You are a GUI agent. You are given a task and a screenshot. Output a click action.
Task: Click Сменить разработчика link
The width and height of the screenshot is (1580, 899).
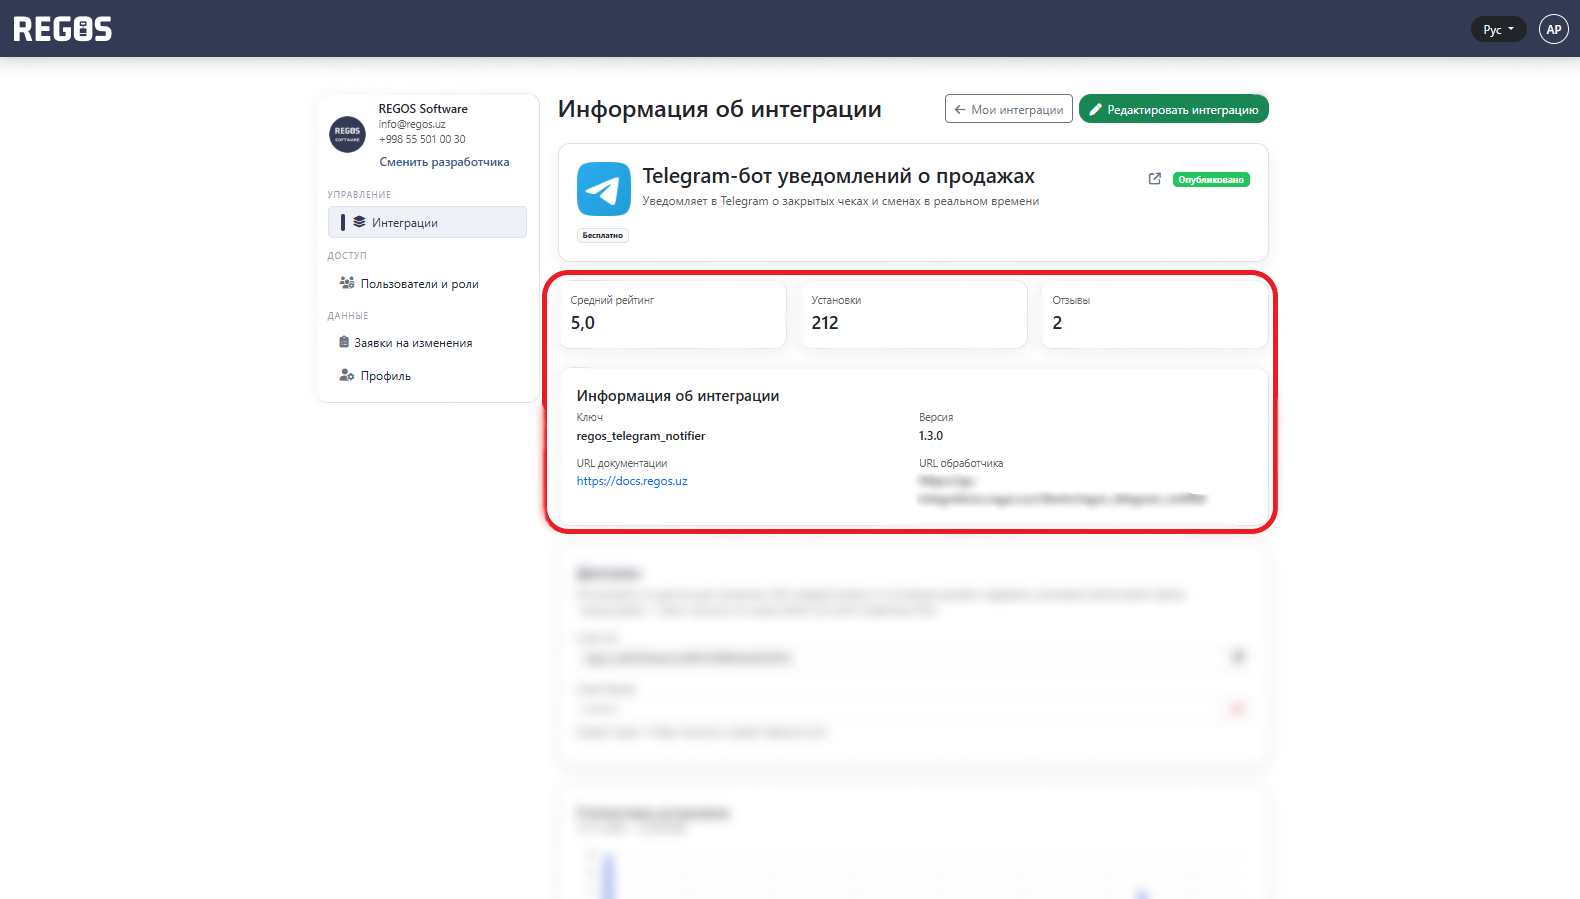click(x=444, y=162)
